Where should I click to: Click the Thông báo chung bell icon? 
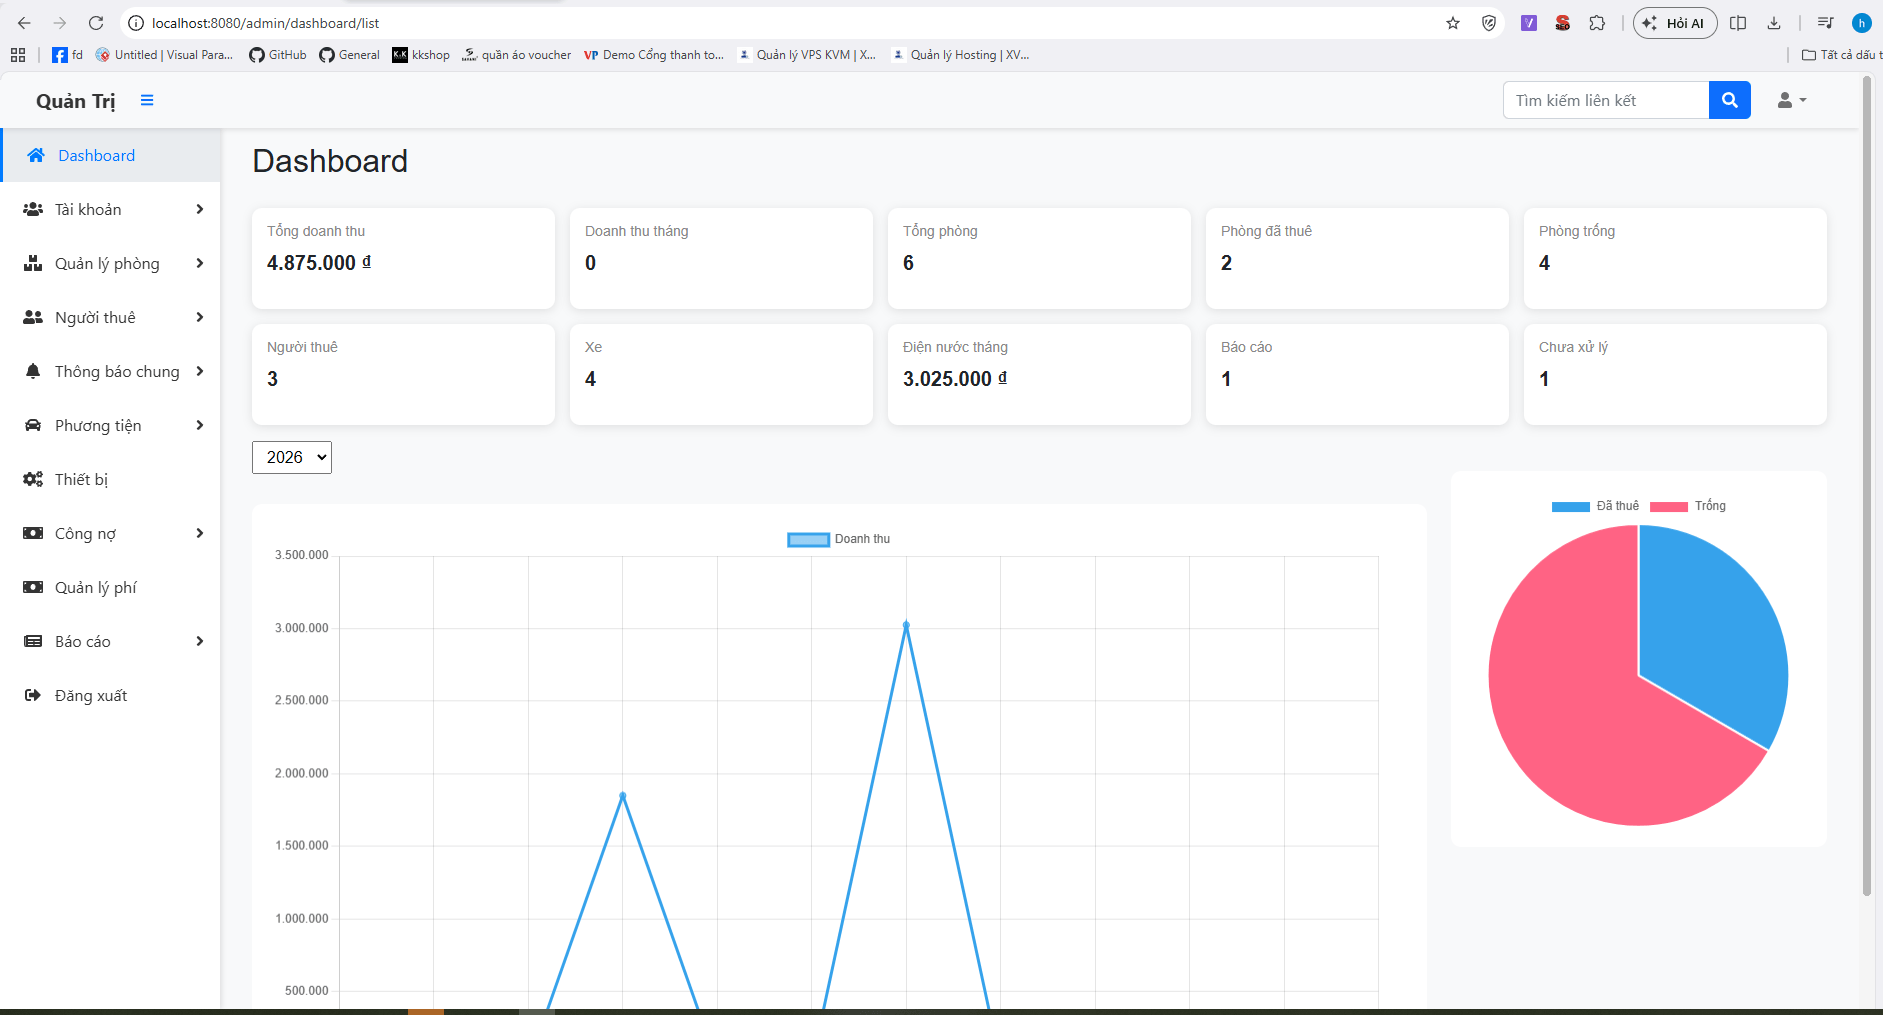(33, 371)
